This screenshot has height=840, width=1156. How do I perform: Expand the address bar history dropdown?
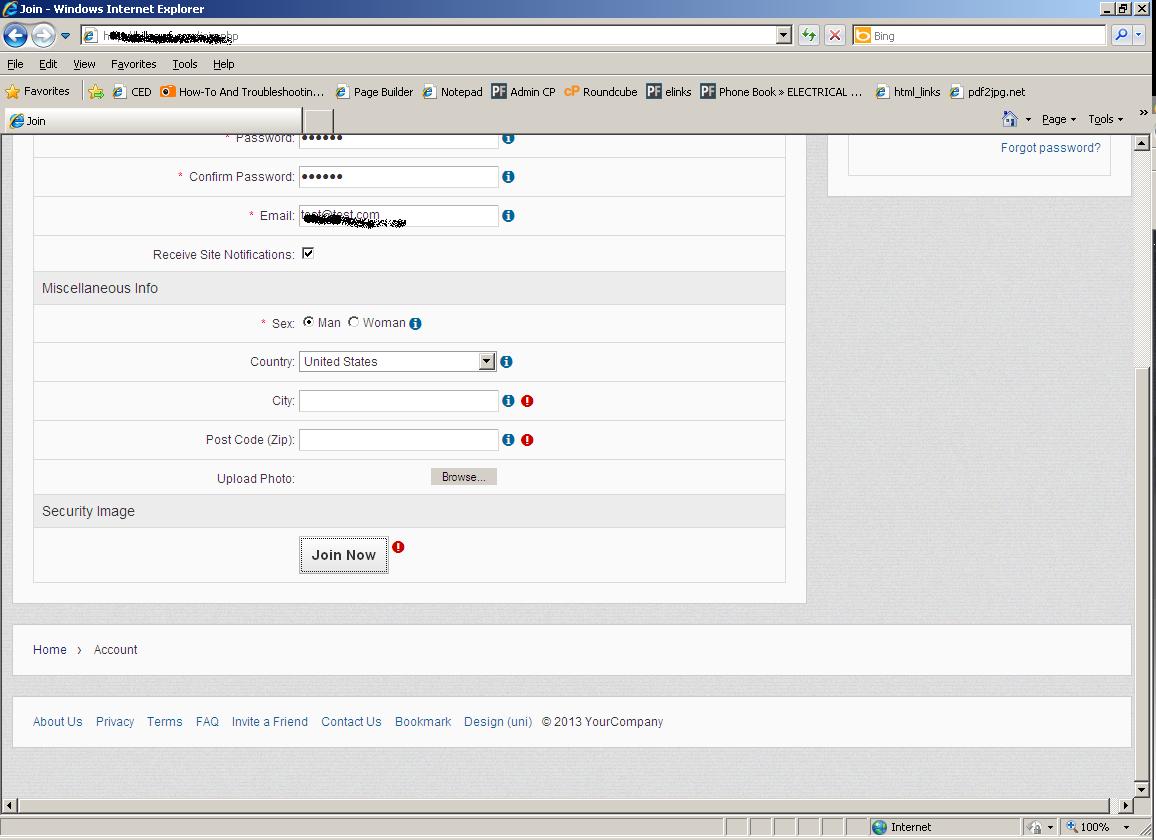tap(783, 35)
